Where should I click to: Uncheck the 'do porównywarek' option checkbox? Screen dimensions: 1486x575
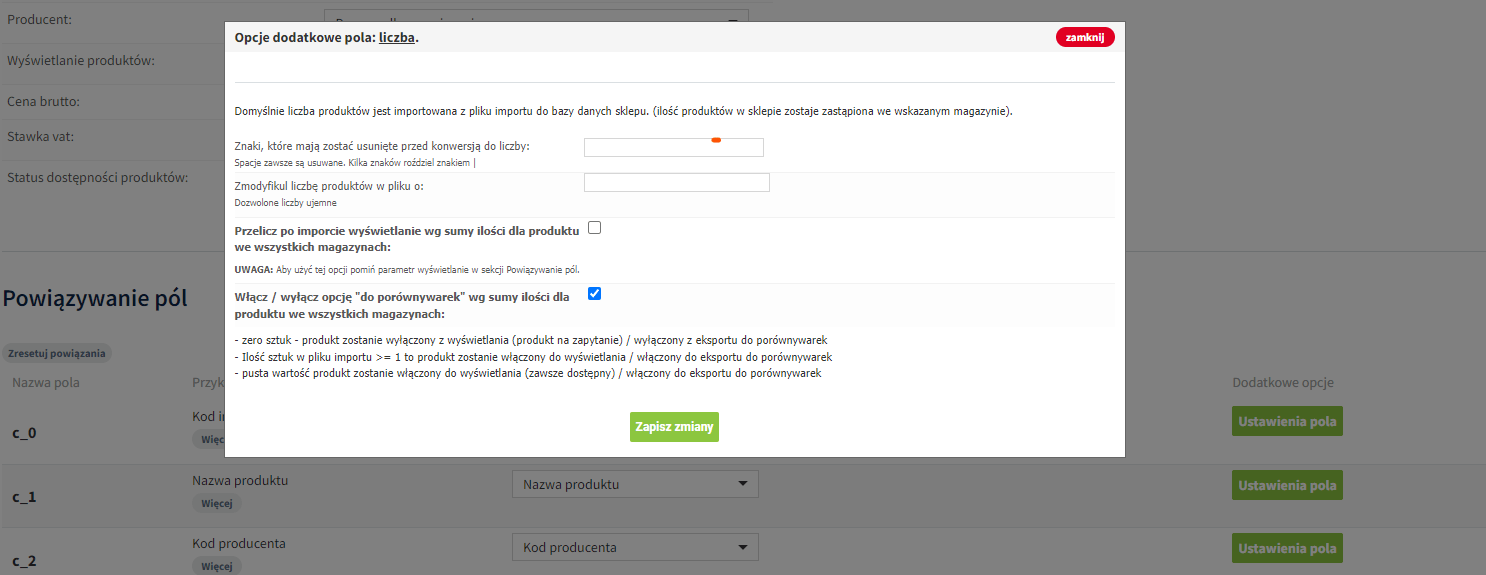coord(594,294)
